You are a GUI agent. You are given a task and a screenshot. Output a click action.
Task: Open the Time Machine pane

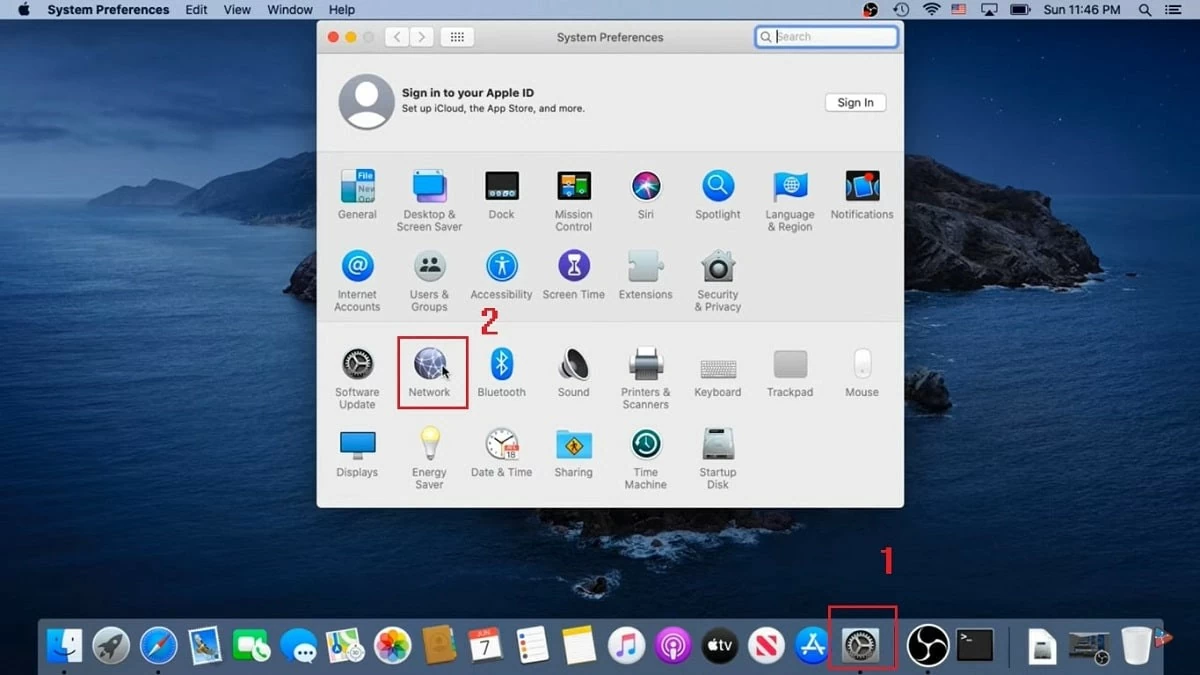pyautogui.click(x=645, y=445)
